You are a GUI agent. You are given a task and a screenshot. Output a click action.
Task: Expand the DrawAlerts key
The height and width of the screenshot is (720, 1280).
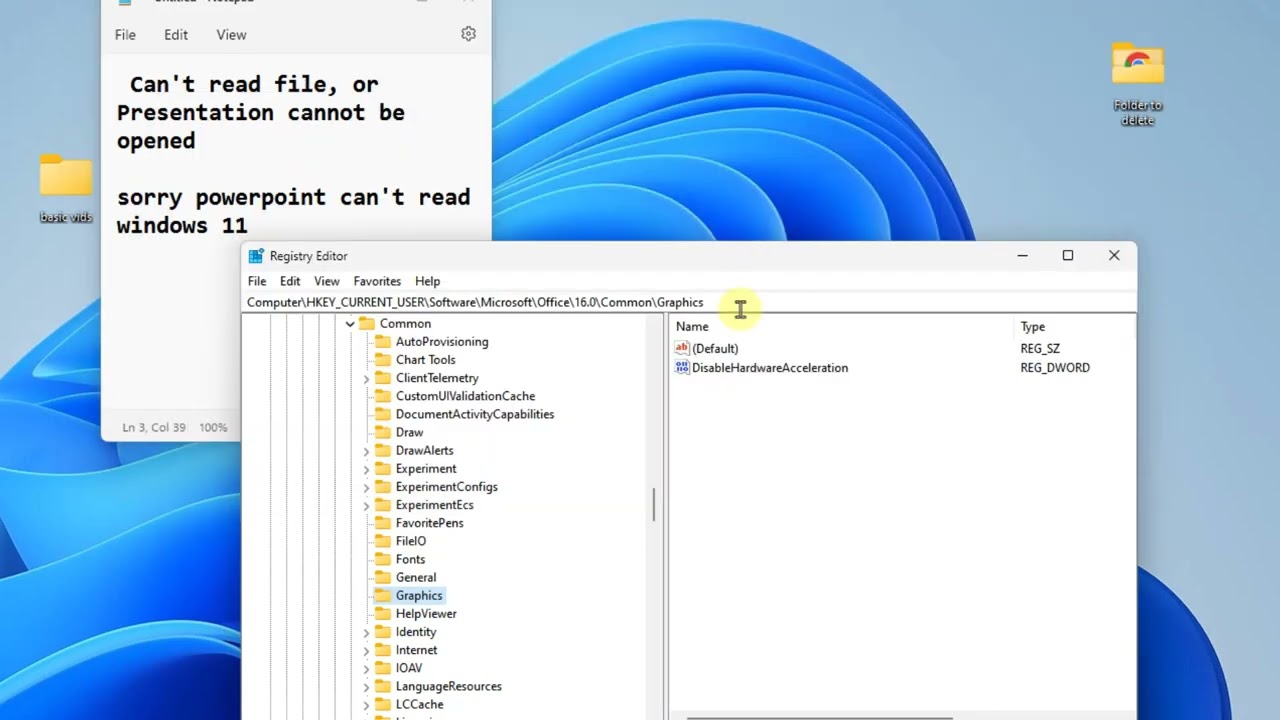pyautogui.click(x=366, y=451)
